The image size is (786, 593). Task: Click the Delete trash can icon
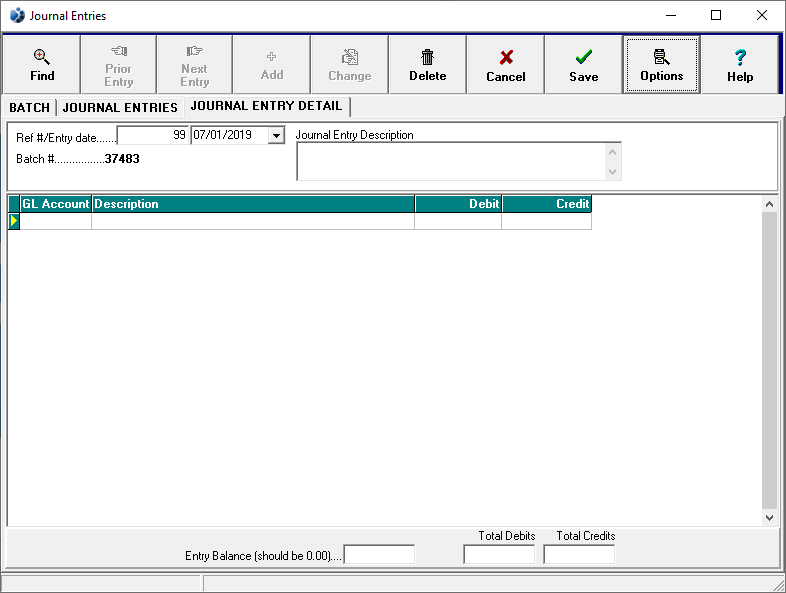(427, 58)
